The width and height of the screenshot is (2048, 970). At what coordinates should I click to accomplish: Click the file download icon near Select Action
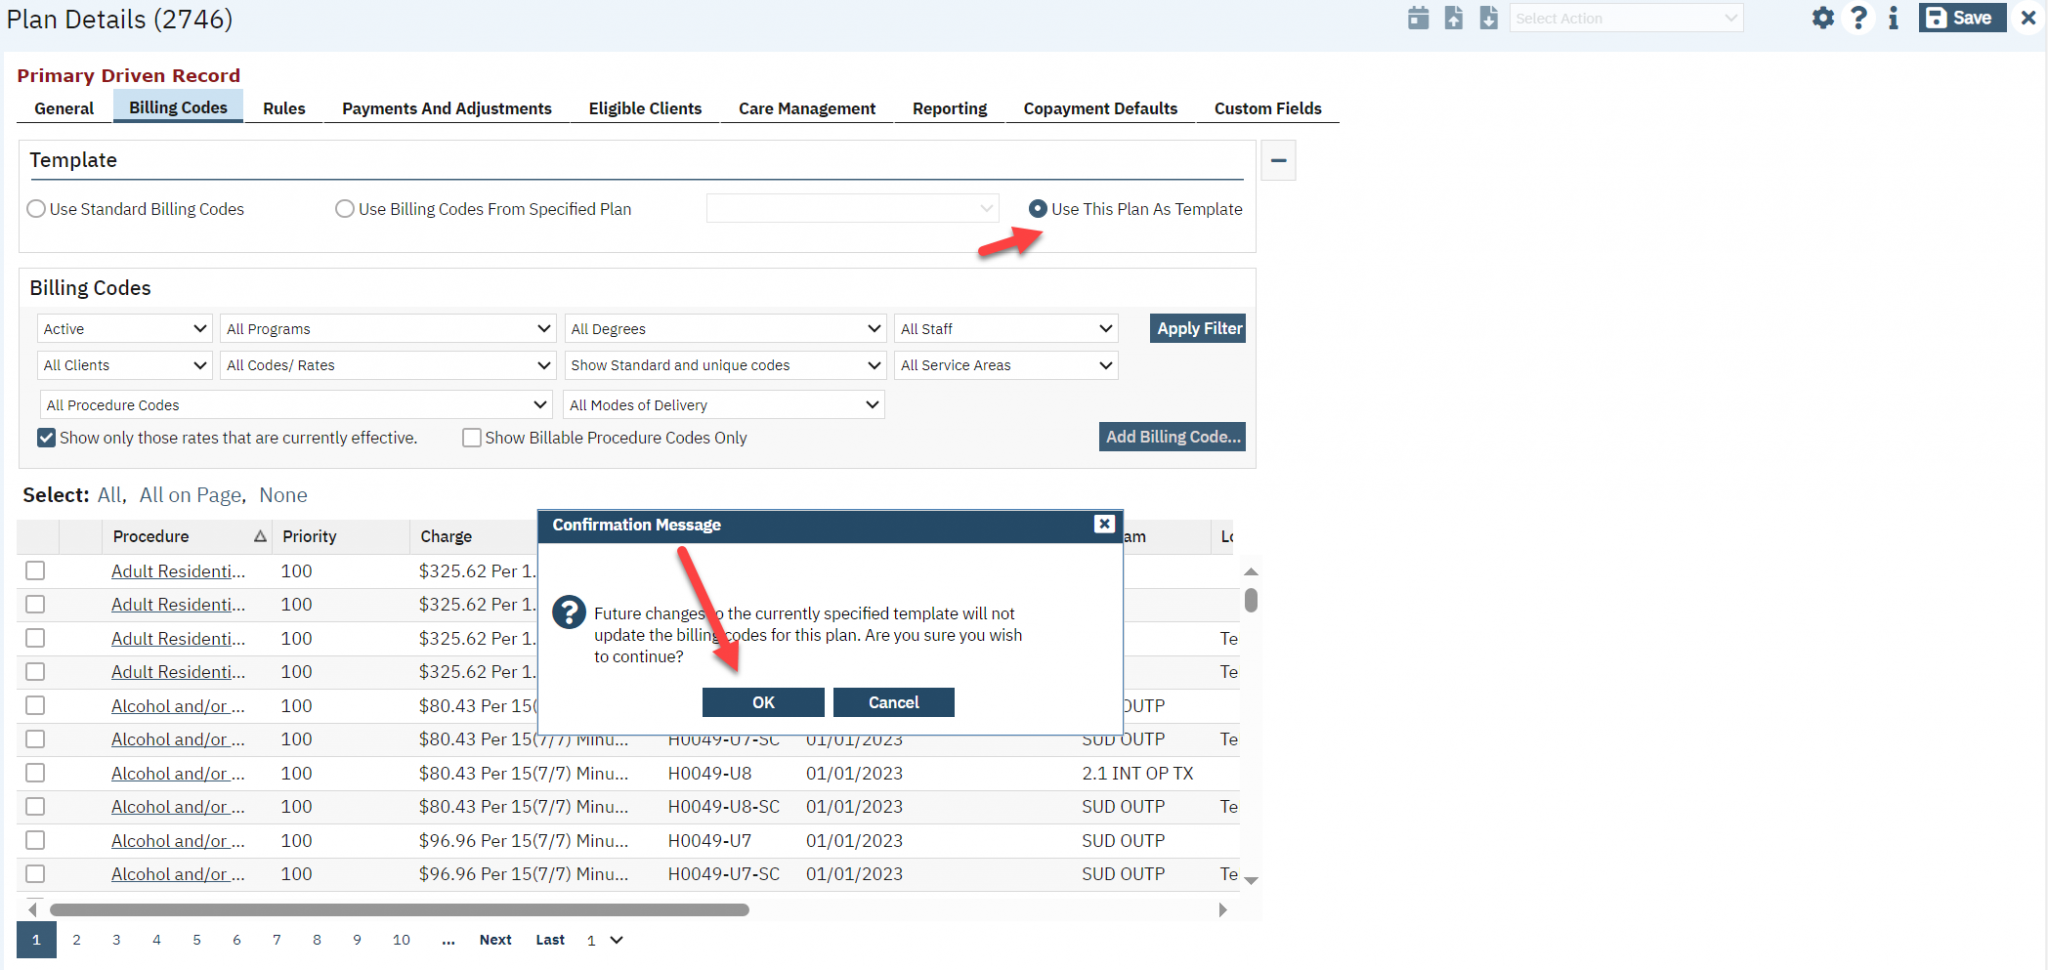click(x=1488, y=17)
